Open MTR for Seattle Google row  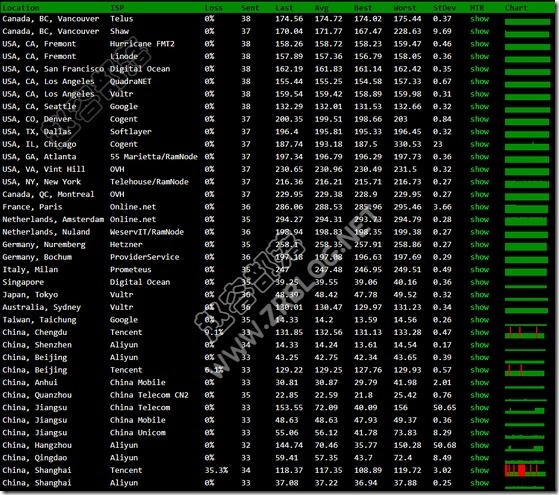(x=479, y=107)
